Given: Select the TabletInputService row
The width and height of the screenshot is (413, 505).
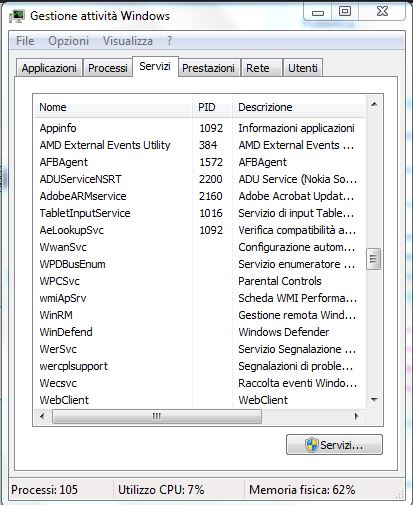Looking at the screenshot, I should [x=200, y=213].
